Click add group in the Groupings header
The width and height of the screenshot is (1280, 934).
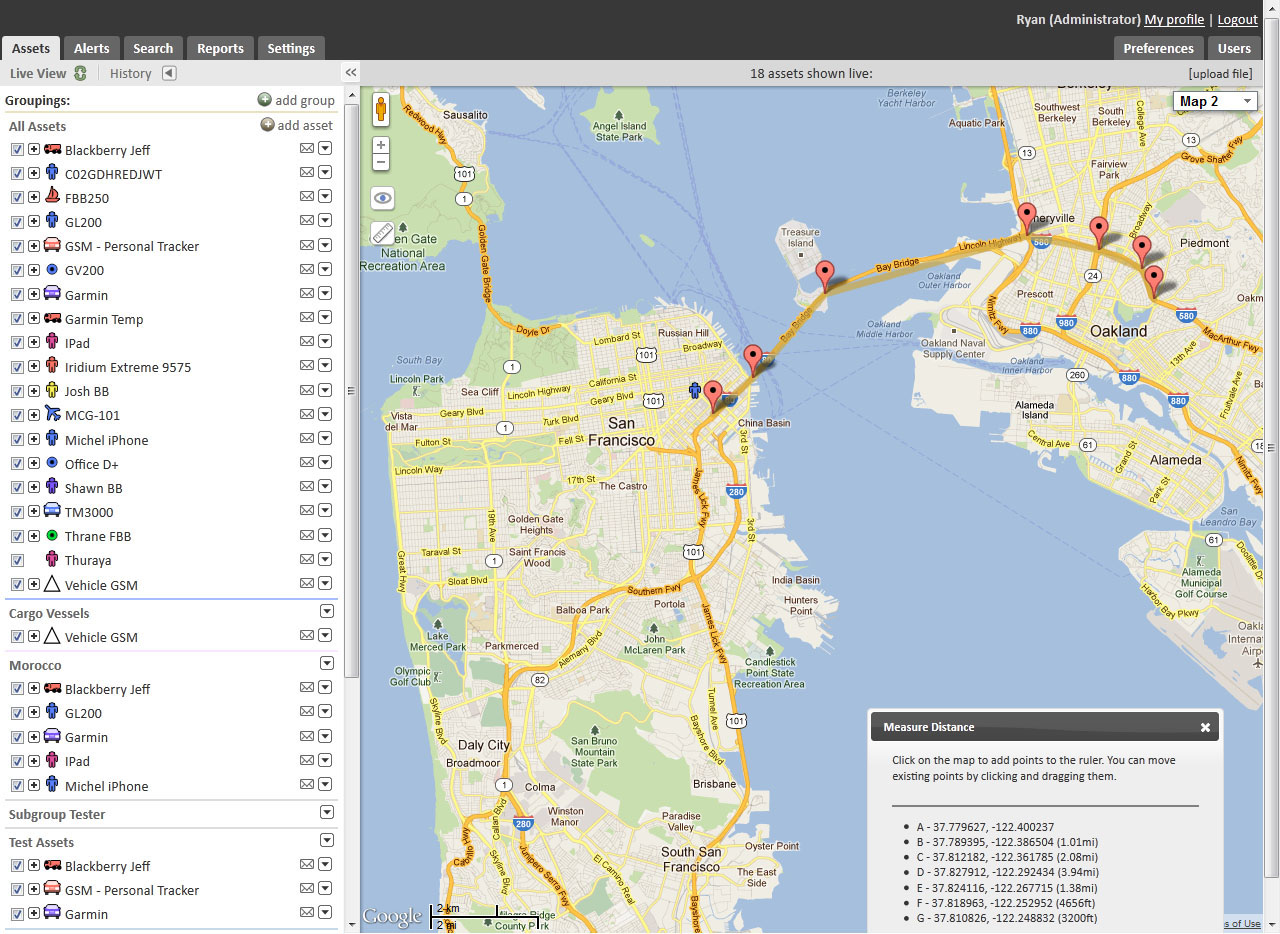[x=296, y=100]
